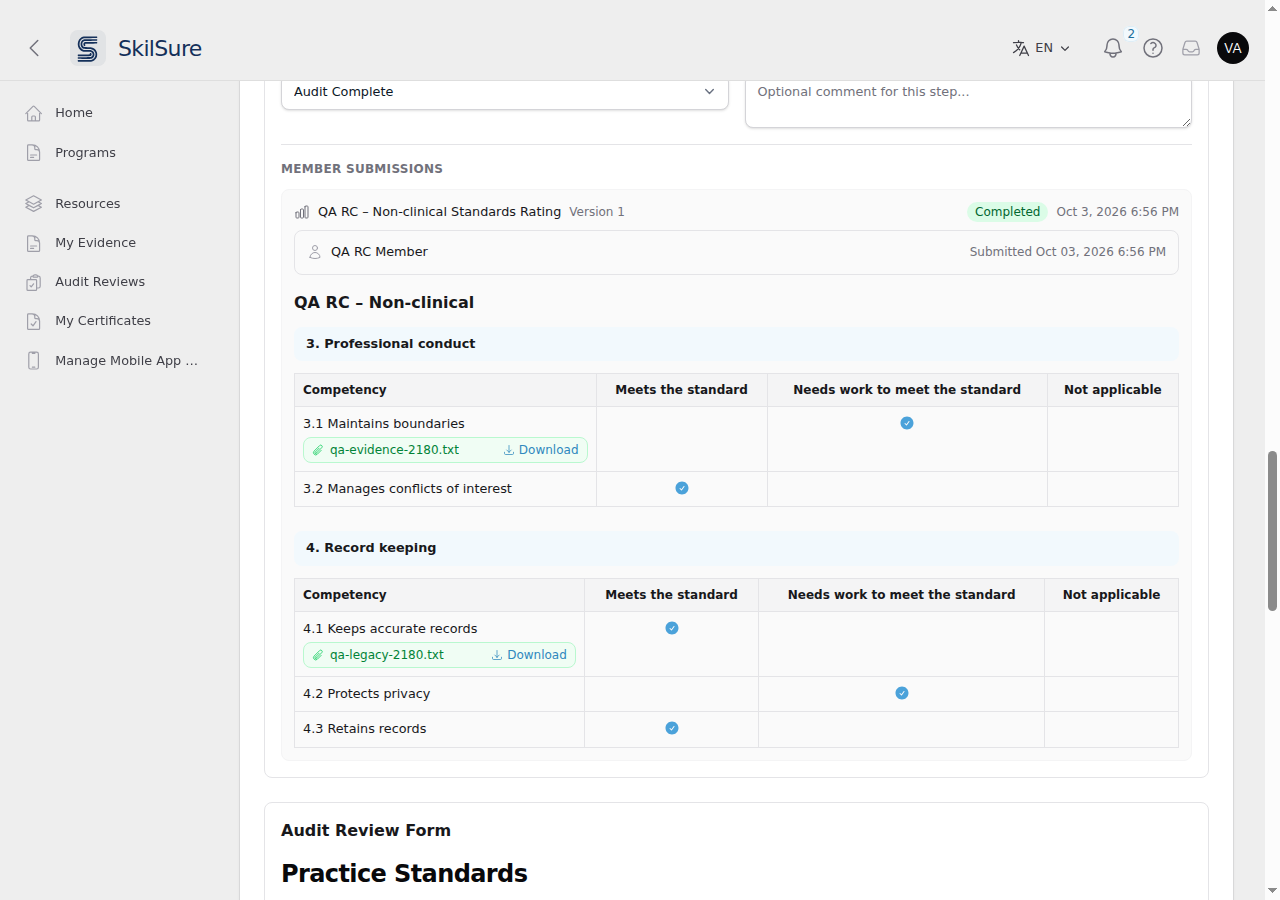The image size is (1280, 900).
Task: Select the Meets the standard mark for 3.2
Action: tap(682, 488)
